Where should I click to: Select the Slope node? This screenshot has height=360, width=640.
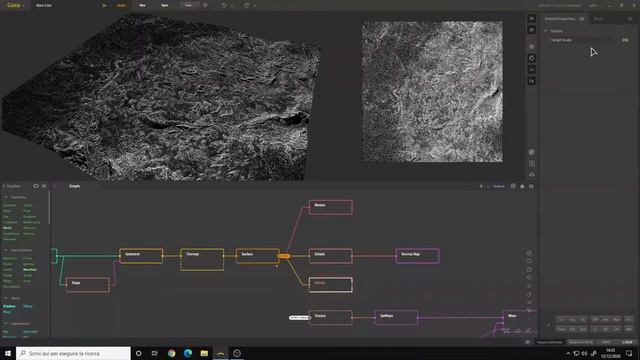pos(88,284)
